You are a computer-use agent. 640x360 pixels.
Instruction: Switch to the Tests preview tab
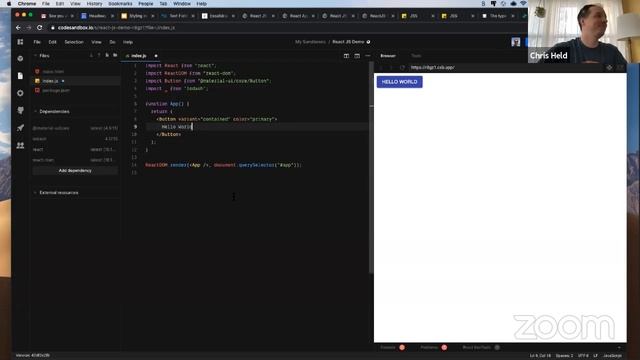(416, 56)
